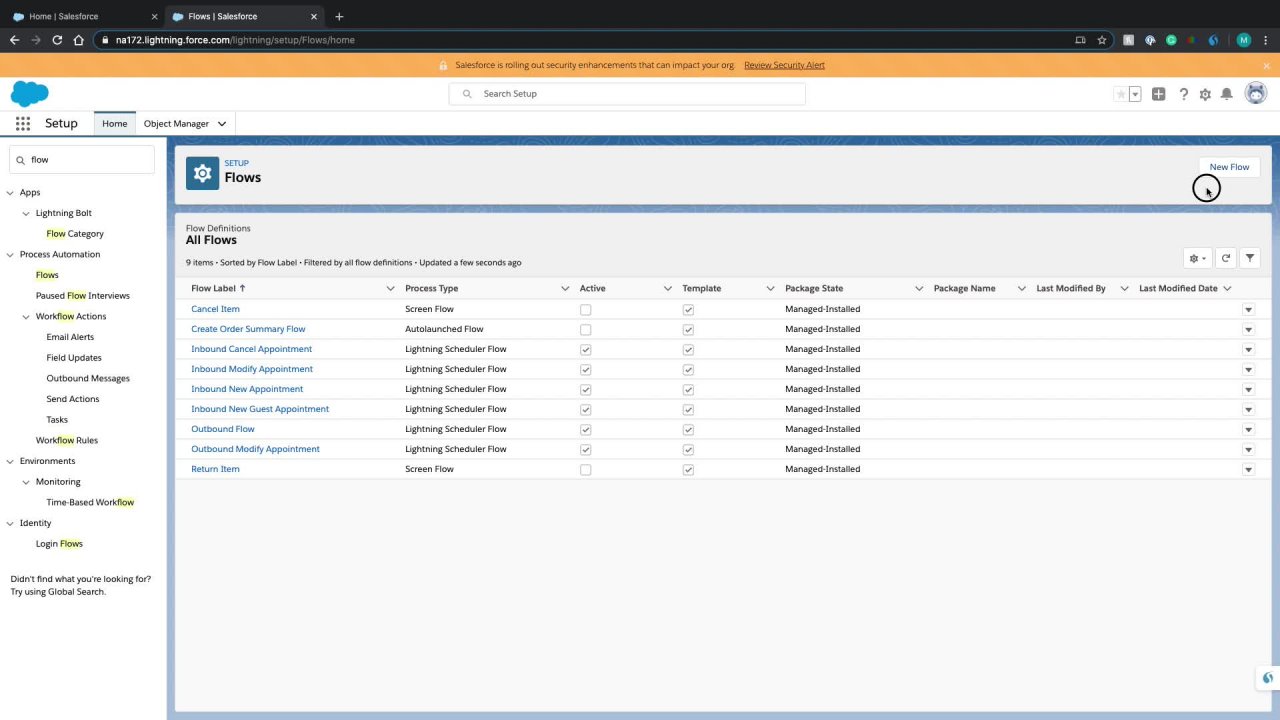Collapse the Process Automation section
The width and height of the screenshot is (1280, 720).
10,255
